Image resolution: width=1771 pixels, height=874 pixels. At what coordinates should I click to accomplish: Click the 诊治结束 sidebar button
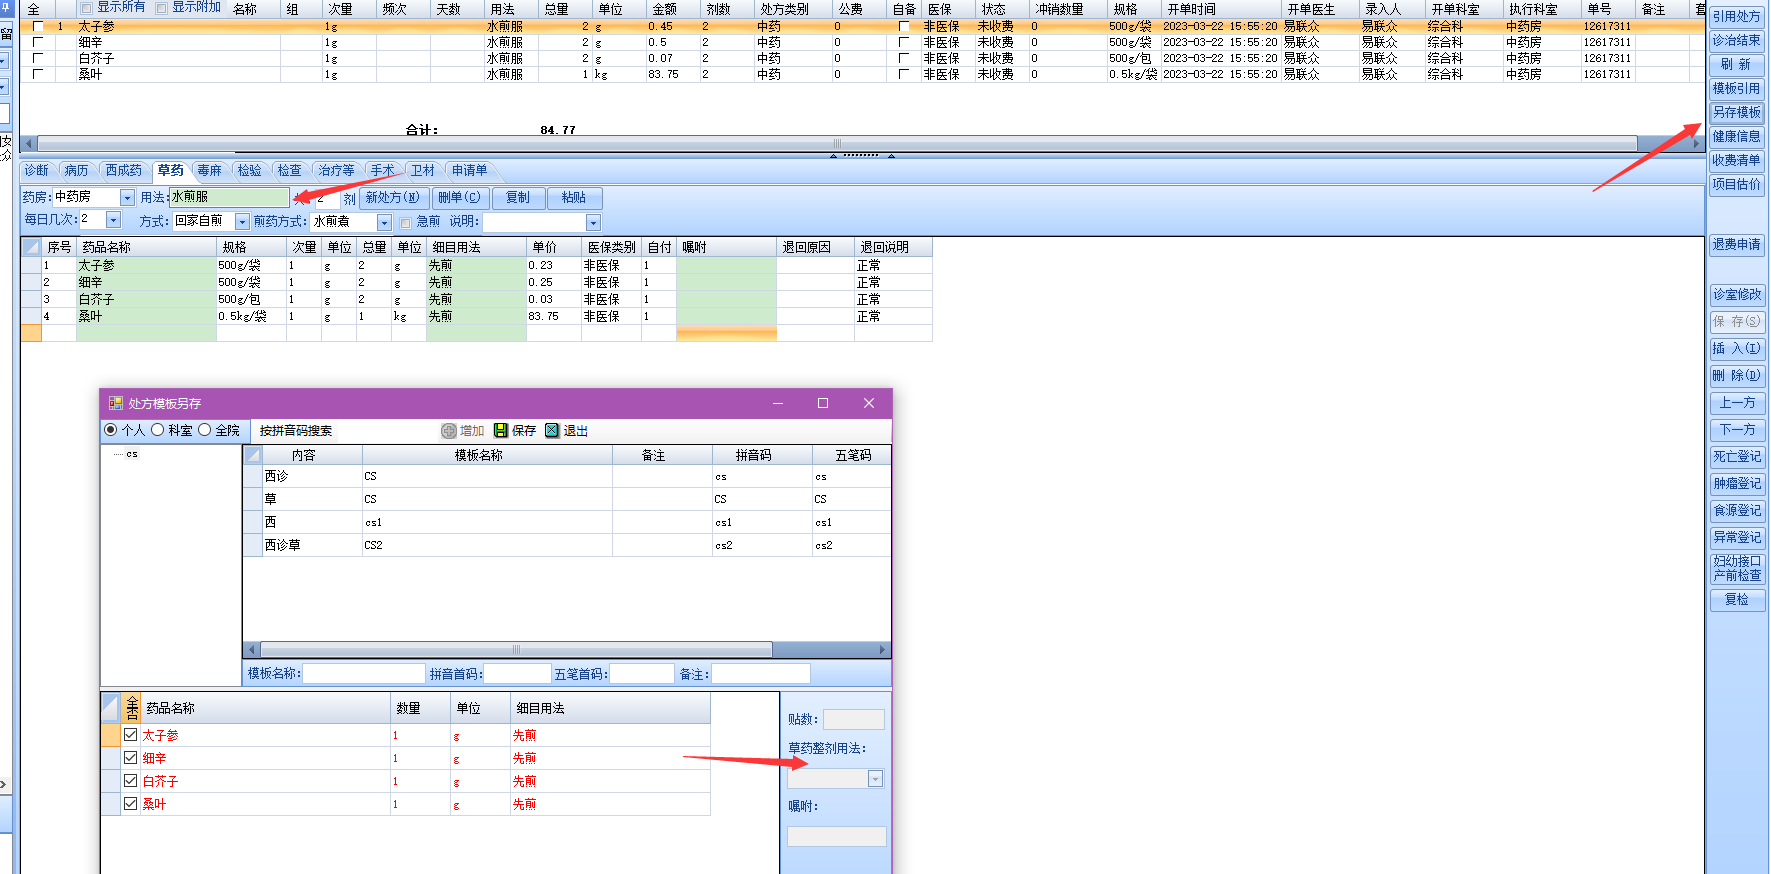[1736, 41]
